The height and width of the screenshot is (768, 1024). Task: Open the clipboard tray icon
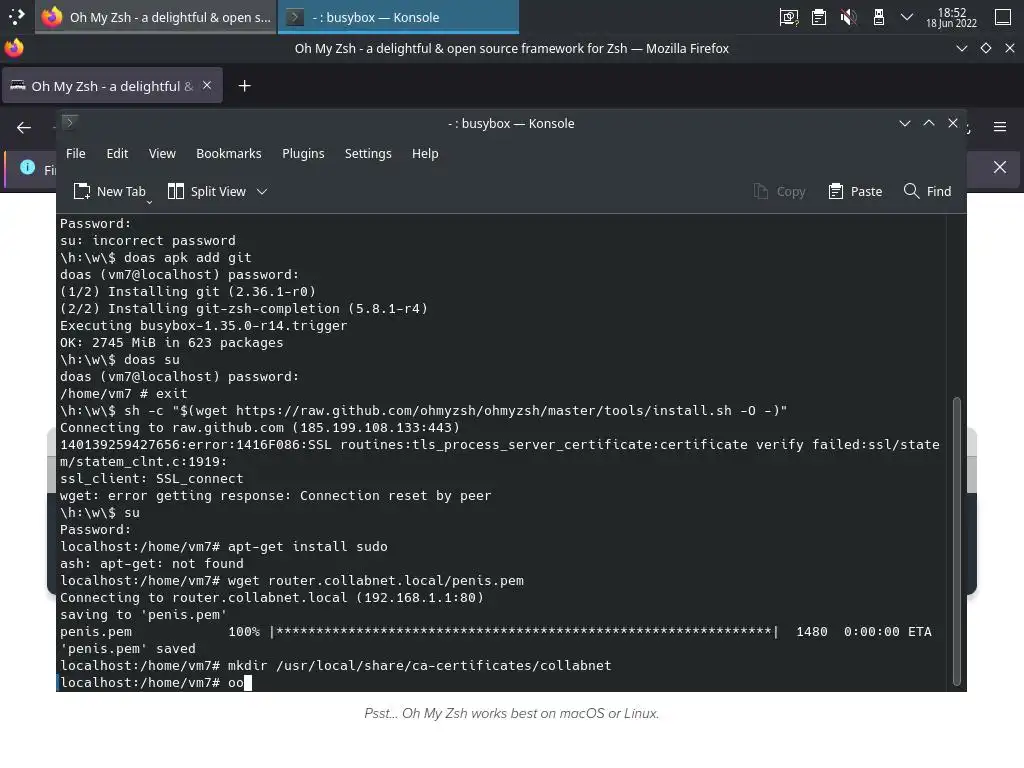[819, 17]
